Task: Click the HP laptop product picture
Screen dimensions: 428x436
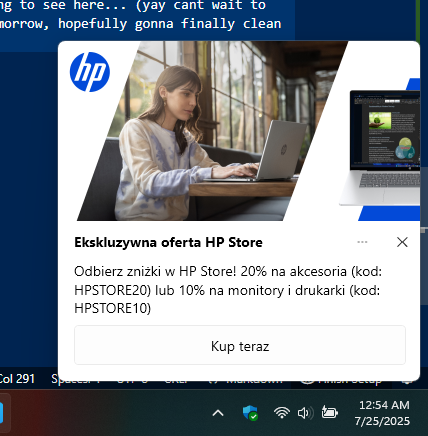Action: 383,147
